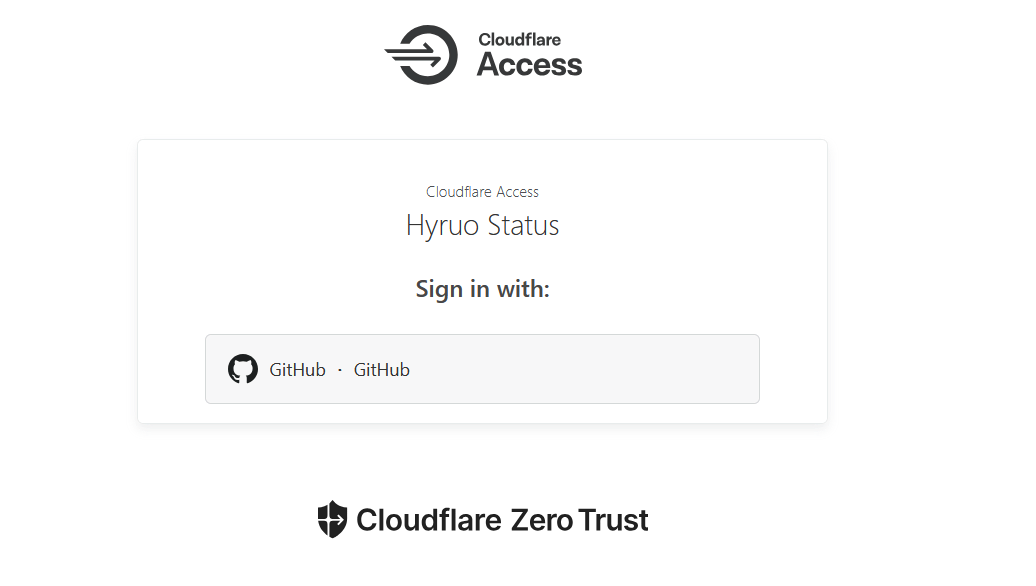Click 'Cloudflare' text above Access in header logo

point(519,40)
